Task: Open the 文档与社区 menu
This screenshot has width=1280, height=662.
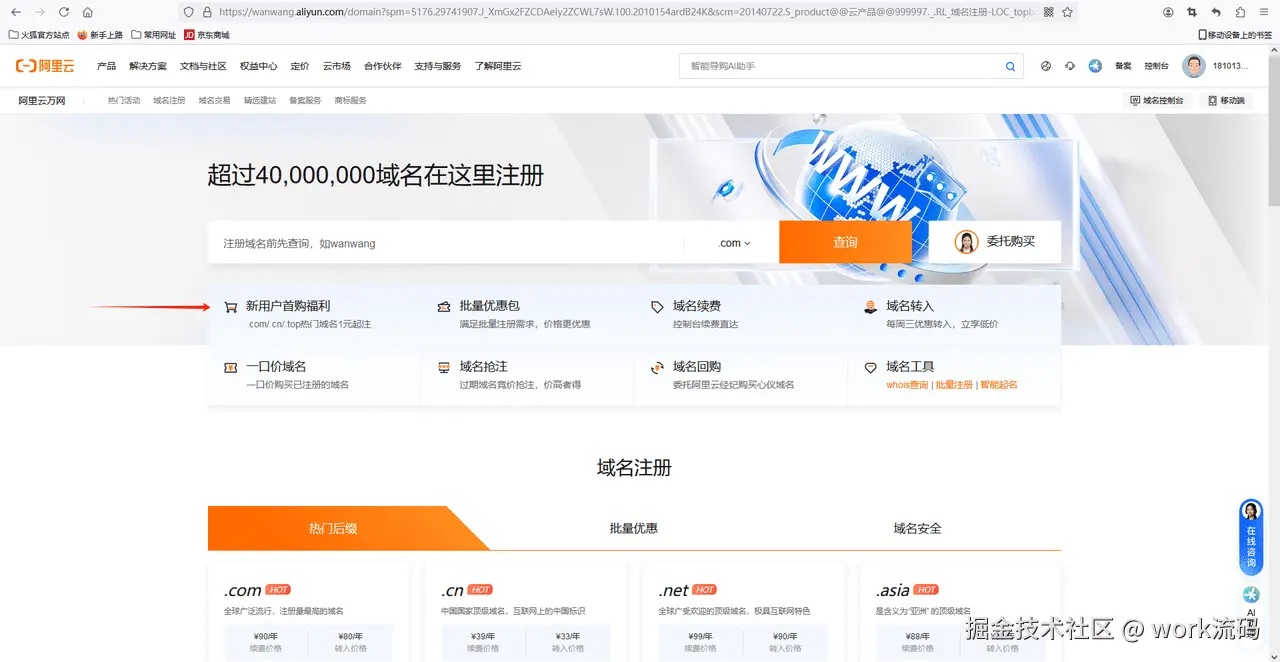Action: point(203,66)
